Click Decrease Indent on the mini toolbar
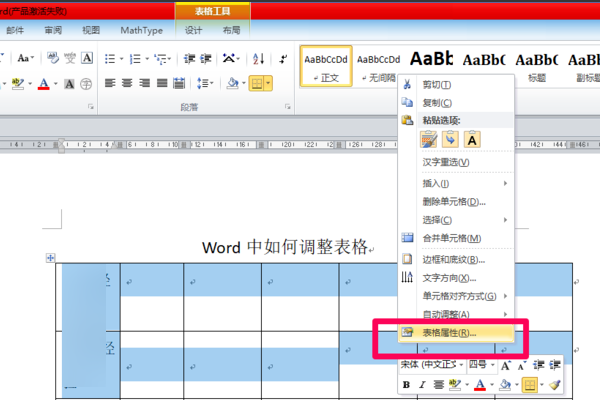600x400 pixels. coord(538,365)
